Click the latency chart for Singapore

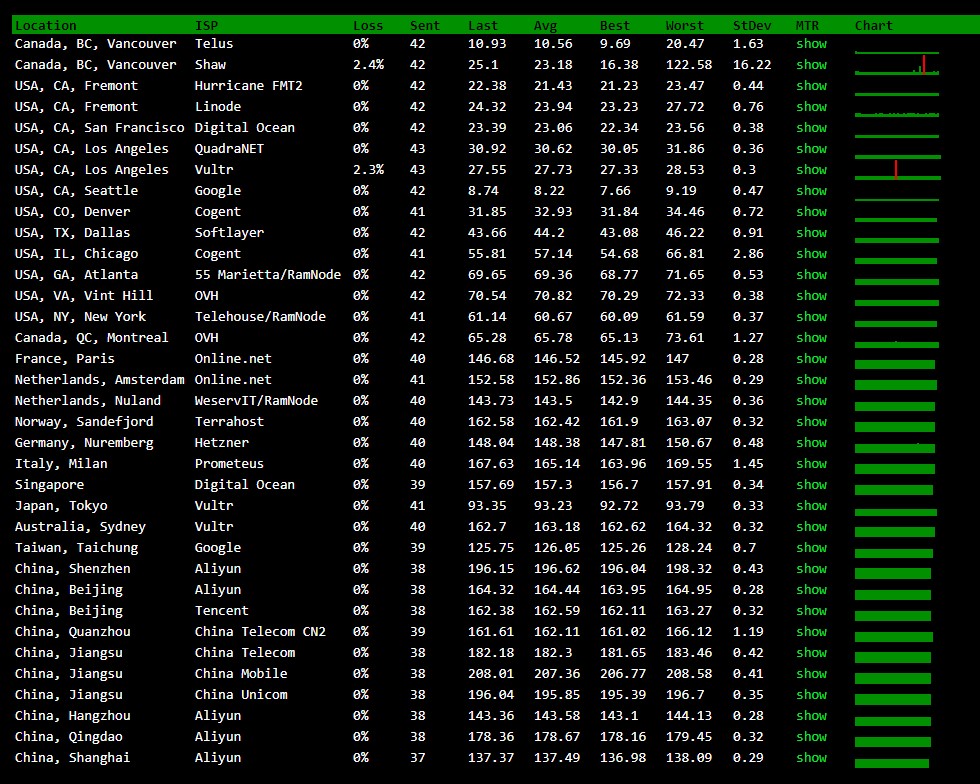894,489
